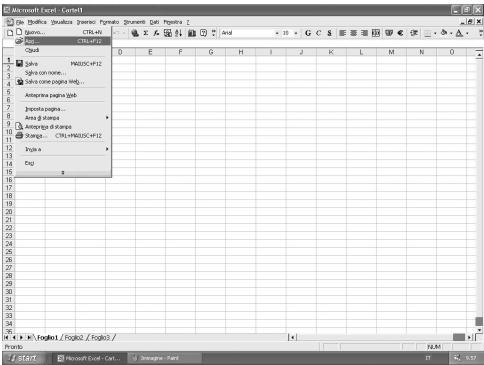484x365 pixels.
Task: Click the Paste Function fx icon
Action: [x=156, y=33]
